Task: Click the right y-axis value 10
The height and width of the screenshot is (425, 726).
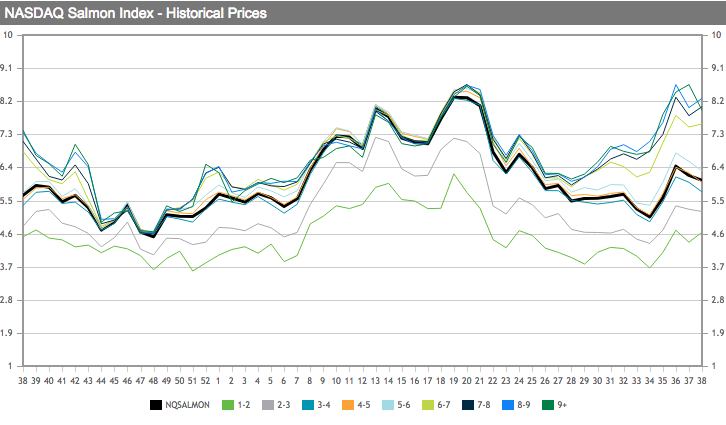Action: (716, 35)
